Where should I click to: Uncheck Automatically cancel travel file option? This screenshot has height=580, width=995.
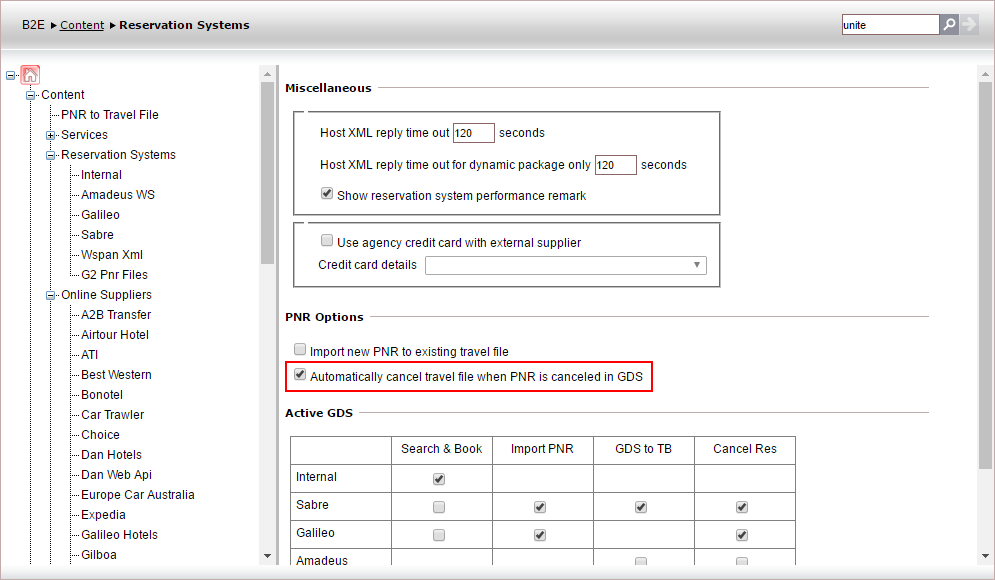point(300,376)
